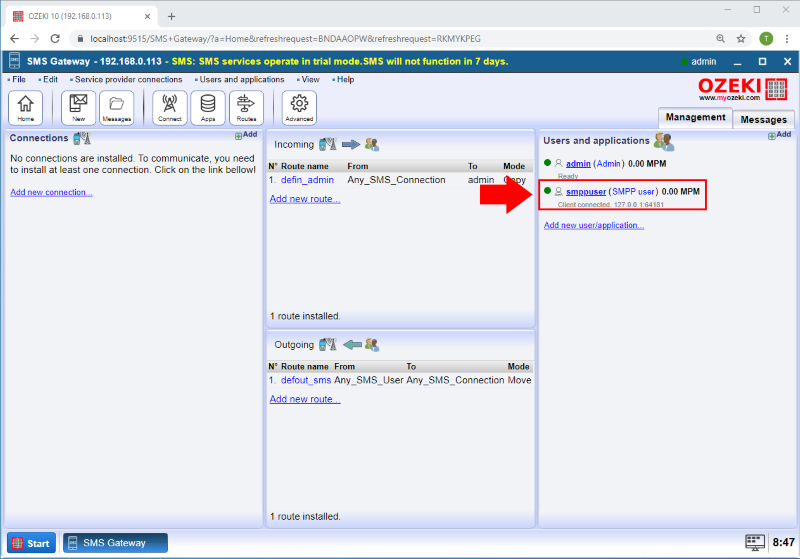Click the Add new connection link

click(x=51, y=192)
